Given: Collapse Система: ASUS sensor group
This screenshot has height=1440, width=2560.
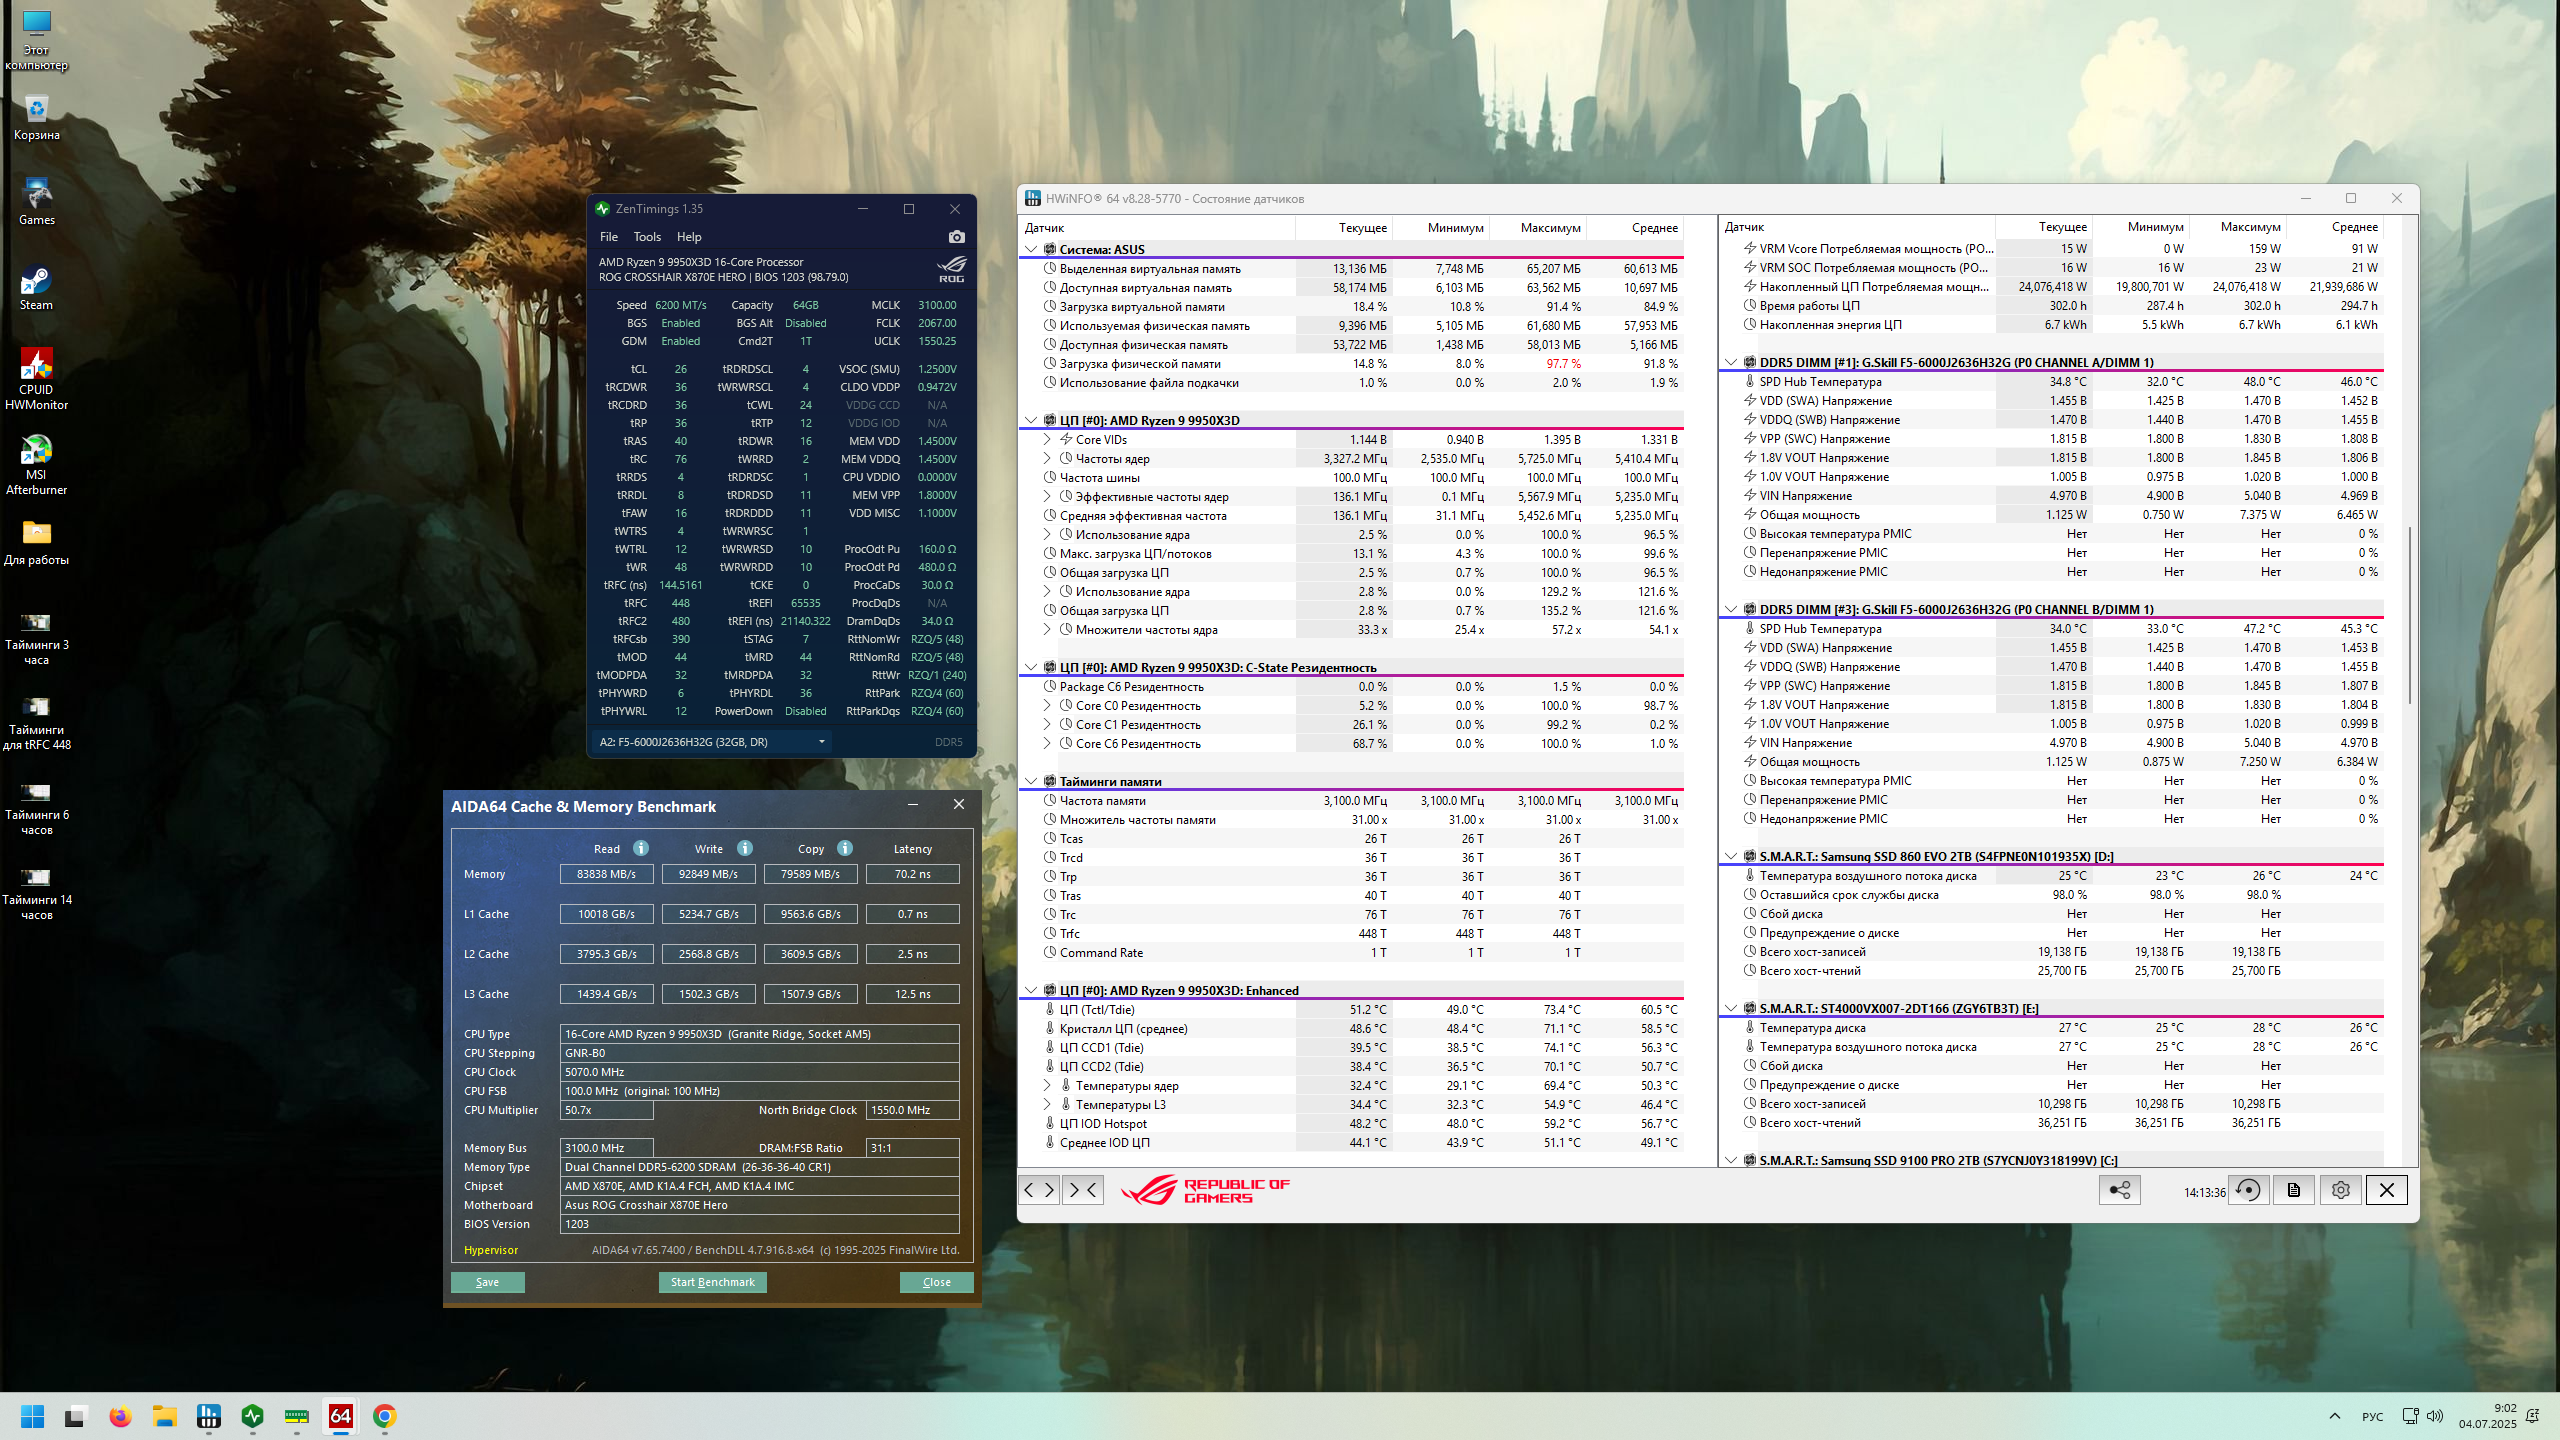Looking at the screenshot, I should point(1031,249).
